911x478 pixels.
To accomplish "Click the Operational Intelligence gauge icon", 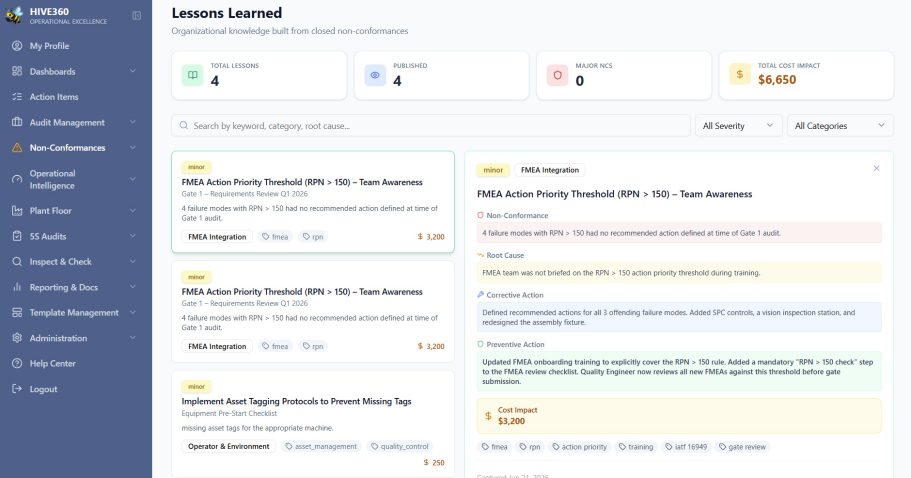I will (17, 179).
